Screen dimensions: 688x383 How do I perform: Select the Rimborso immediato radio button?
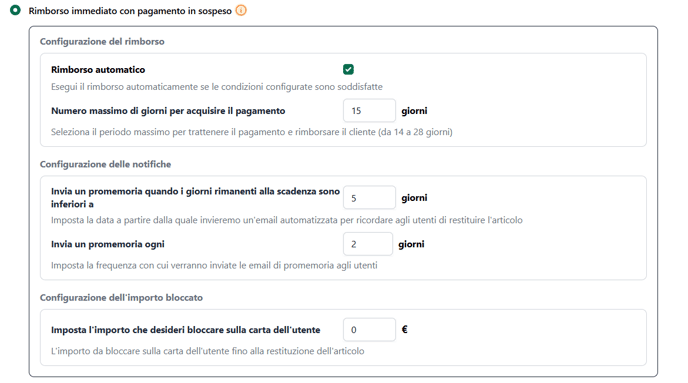click(x=15, y=10)
